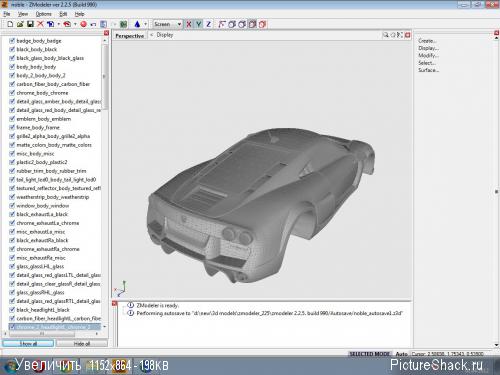This screenshot has width=500, height=375.
Task: Open the Options menu
Action: [44, 14]
